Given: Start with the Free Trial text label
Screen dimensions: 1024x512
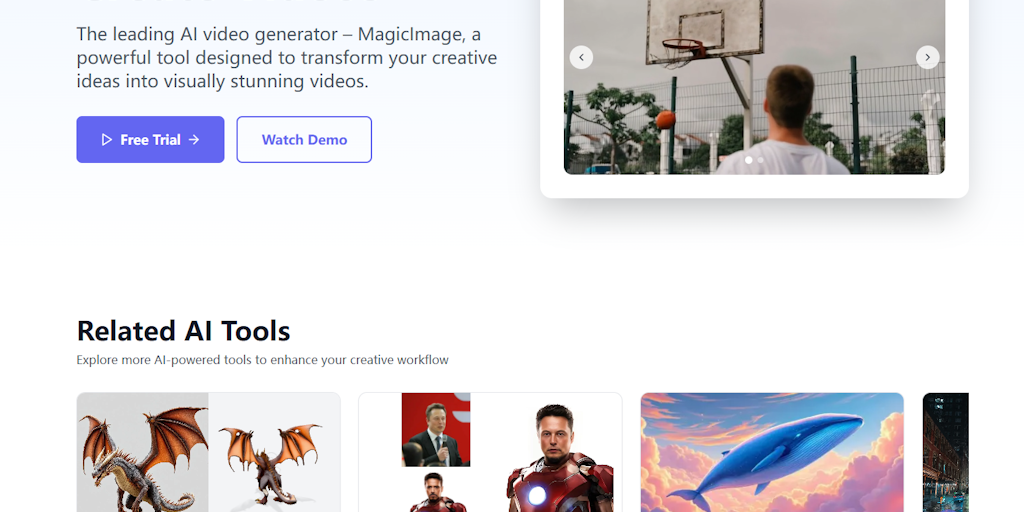Looking at the screenshot, I should pos(150,140).
